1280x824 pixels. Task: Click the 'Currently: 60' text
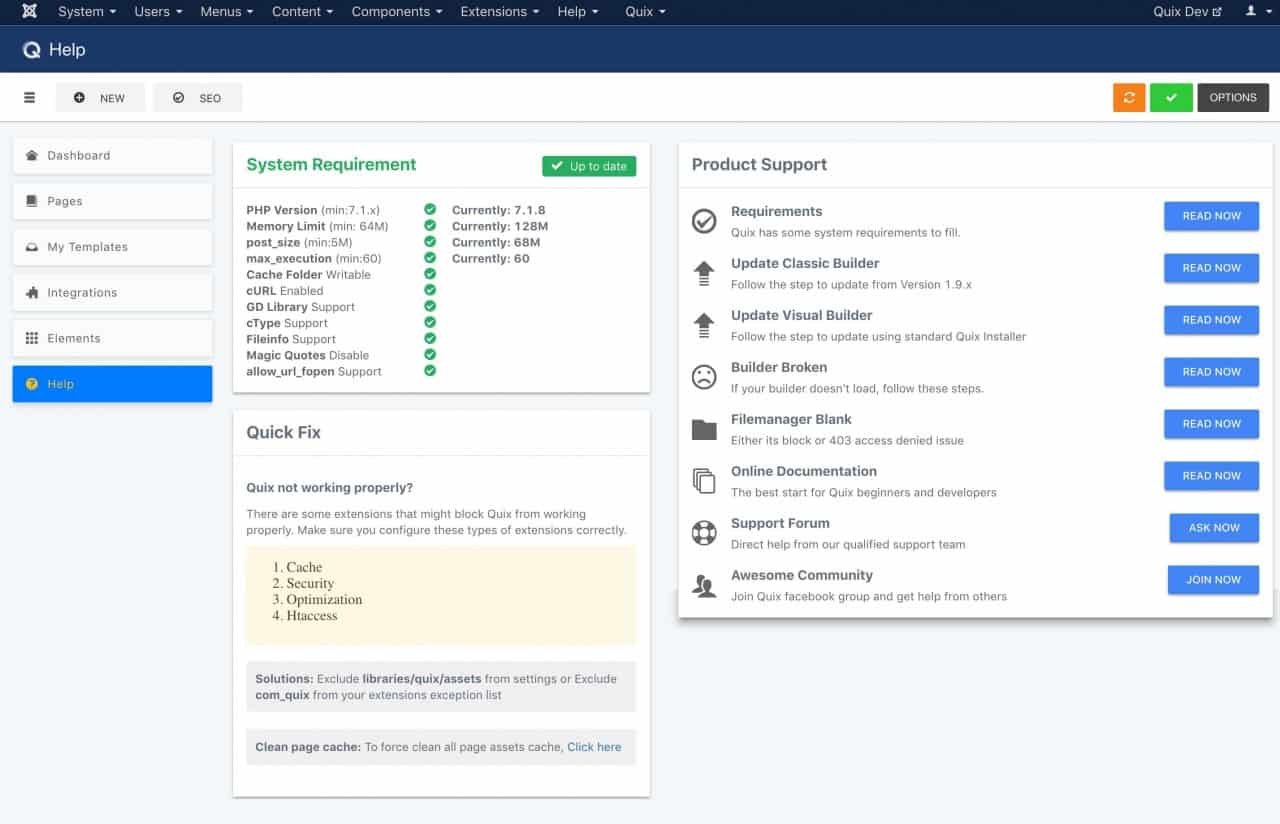tap(491, 258)
